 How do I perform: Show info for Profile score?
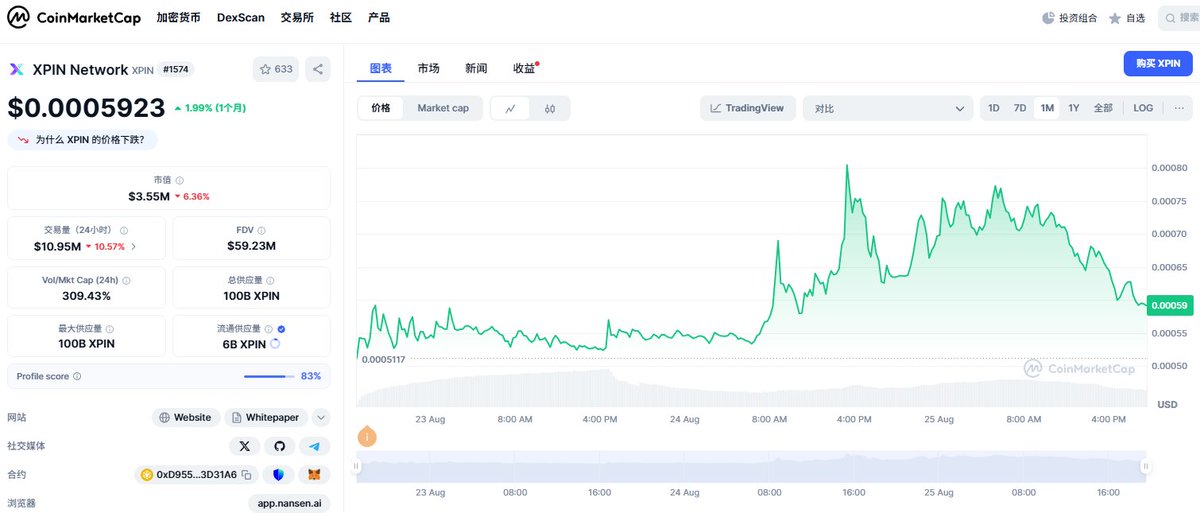point(77,376)
